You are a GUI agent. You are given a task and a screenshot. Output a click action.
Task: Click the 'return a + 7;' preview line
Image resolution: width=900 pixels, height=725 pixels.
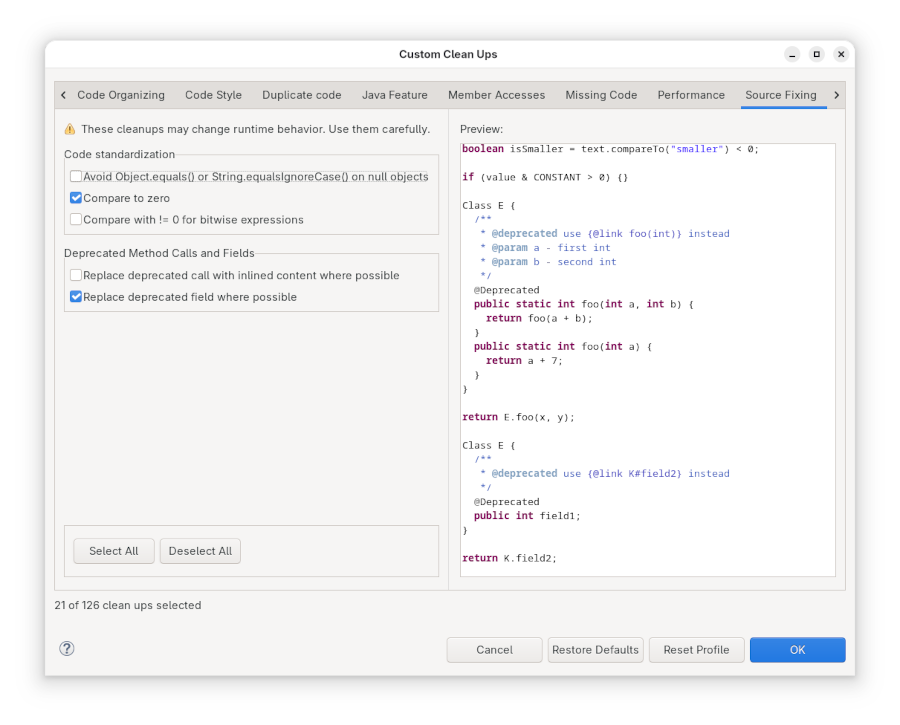pyautogui.click(x=524, y=360)
